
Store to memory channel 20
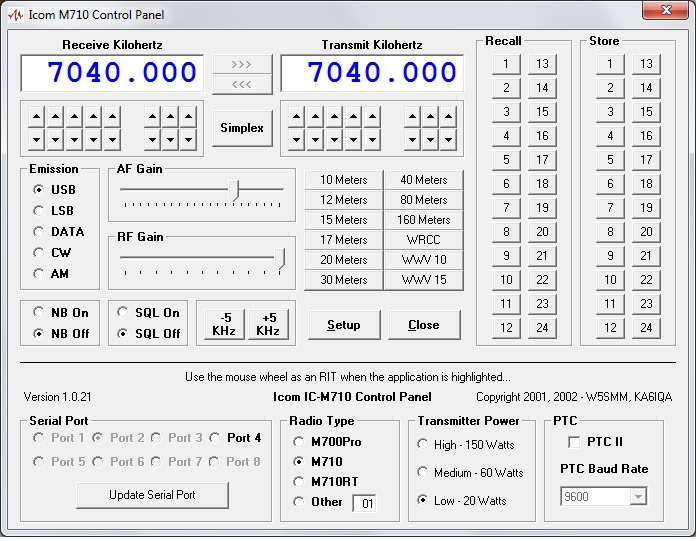pyautogui.click(x=646, y=232)
